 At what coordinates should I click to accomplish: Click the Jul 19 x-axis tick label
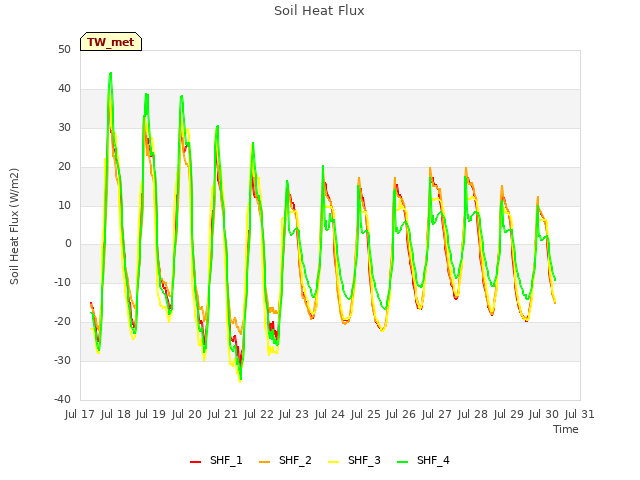pos(151,414)
